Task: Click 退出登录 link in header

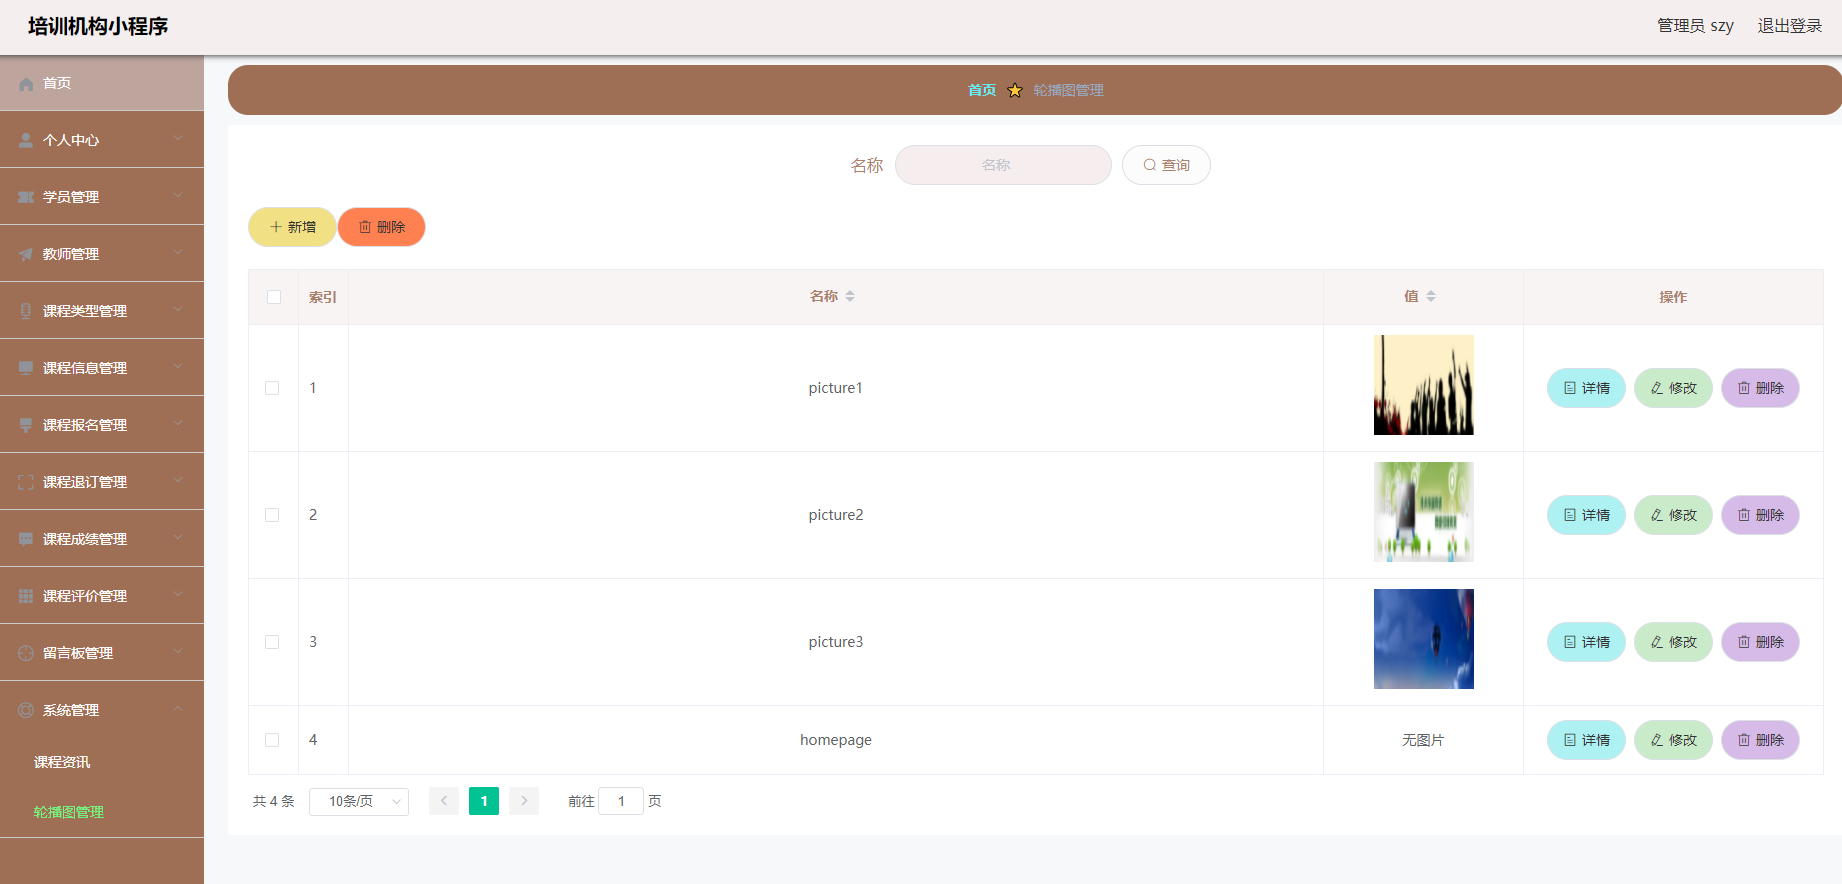Action: tap(1790, 26)
